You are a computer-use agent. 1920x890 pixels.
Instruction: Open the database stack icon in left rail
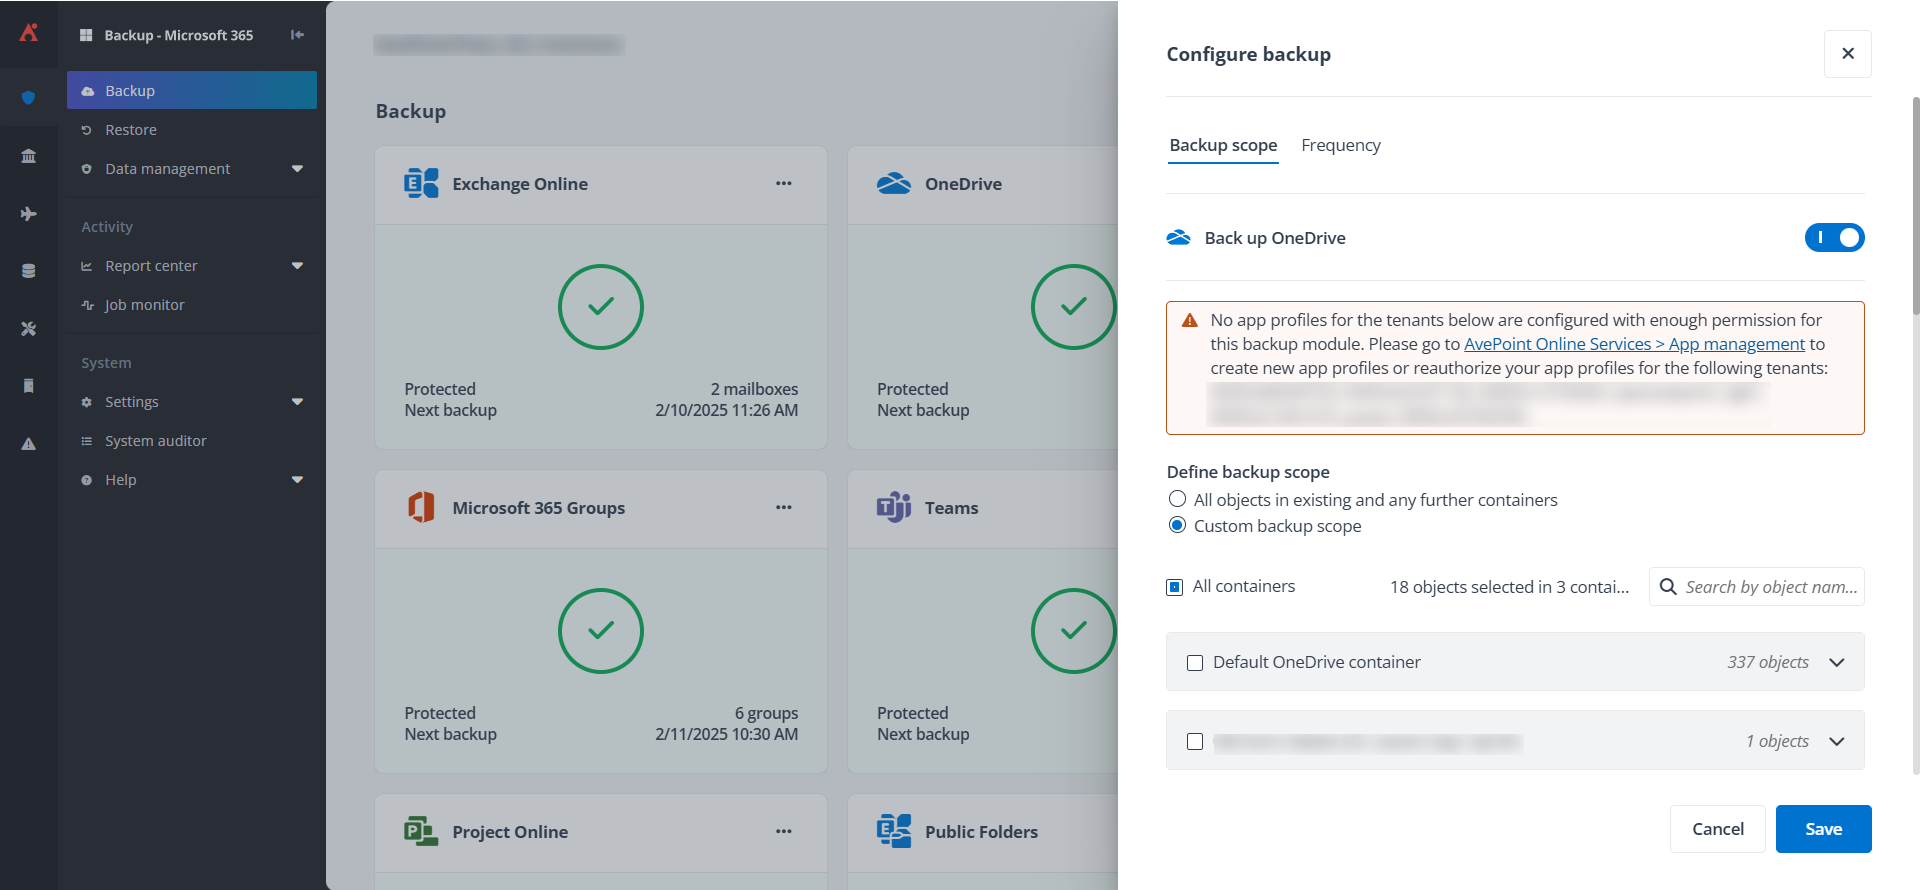tap(29, 271)
